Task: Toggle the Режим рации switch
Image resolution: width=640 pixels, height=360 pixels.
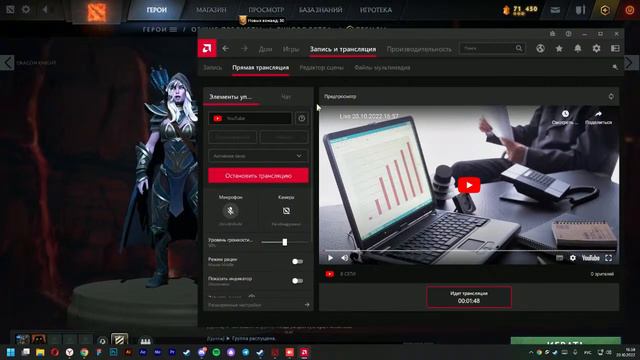Action: 298,261
